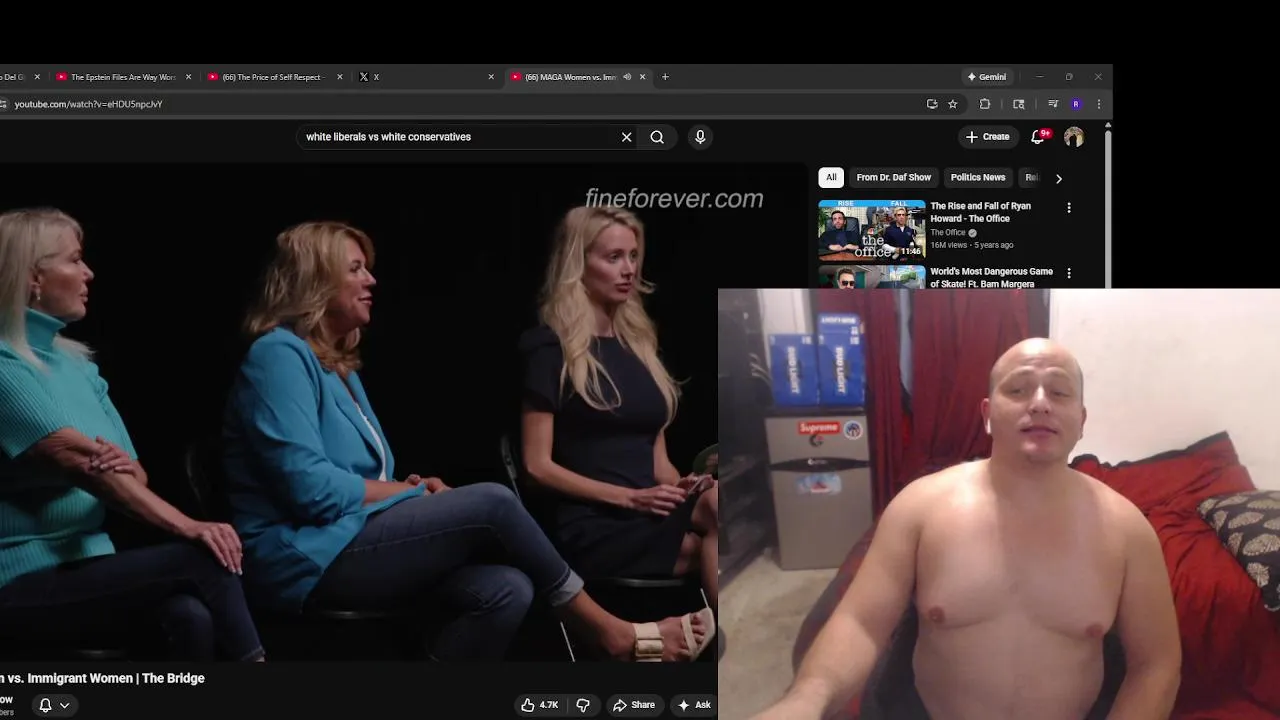The width and height of the screenshot is (1280, 720).
Task: Open Chrome three-dot menu
Action: [x=1099, y=104]
